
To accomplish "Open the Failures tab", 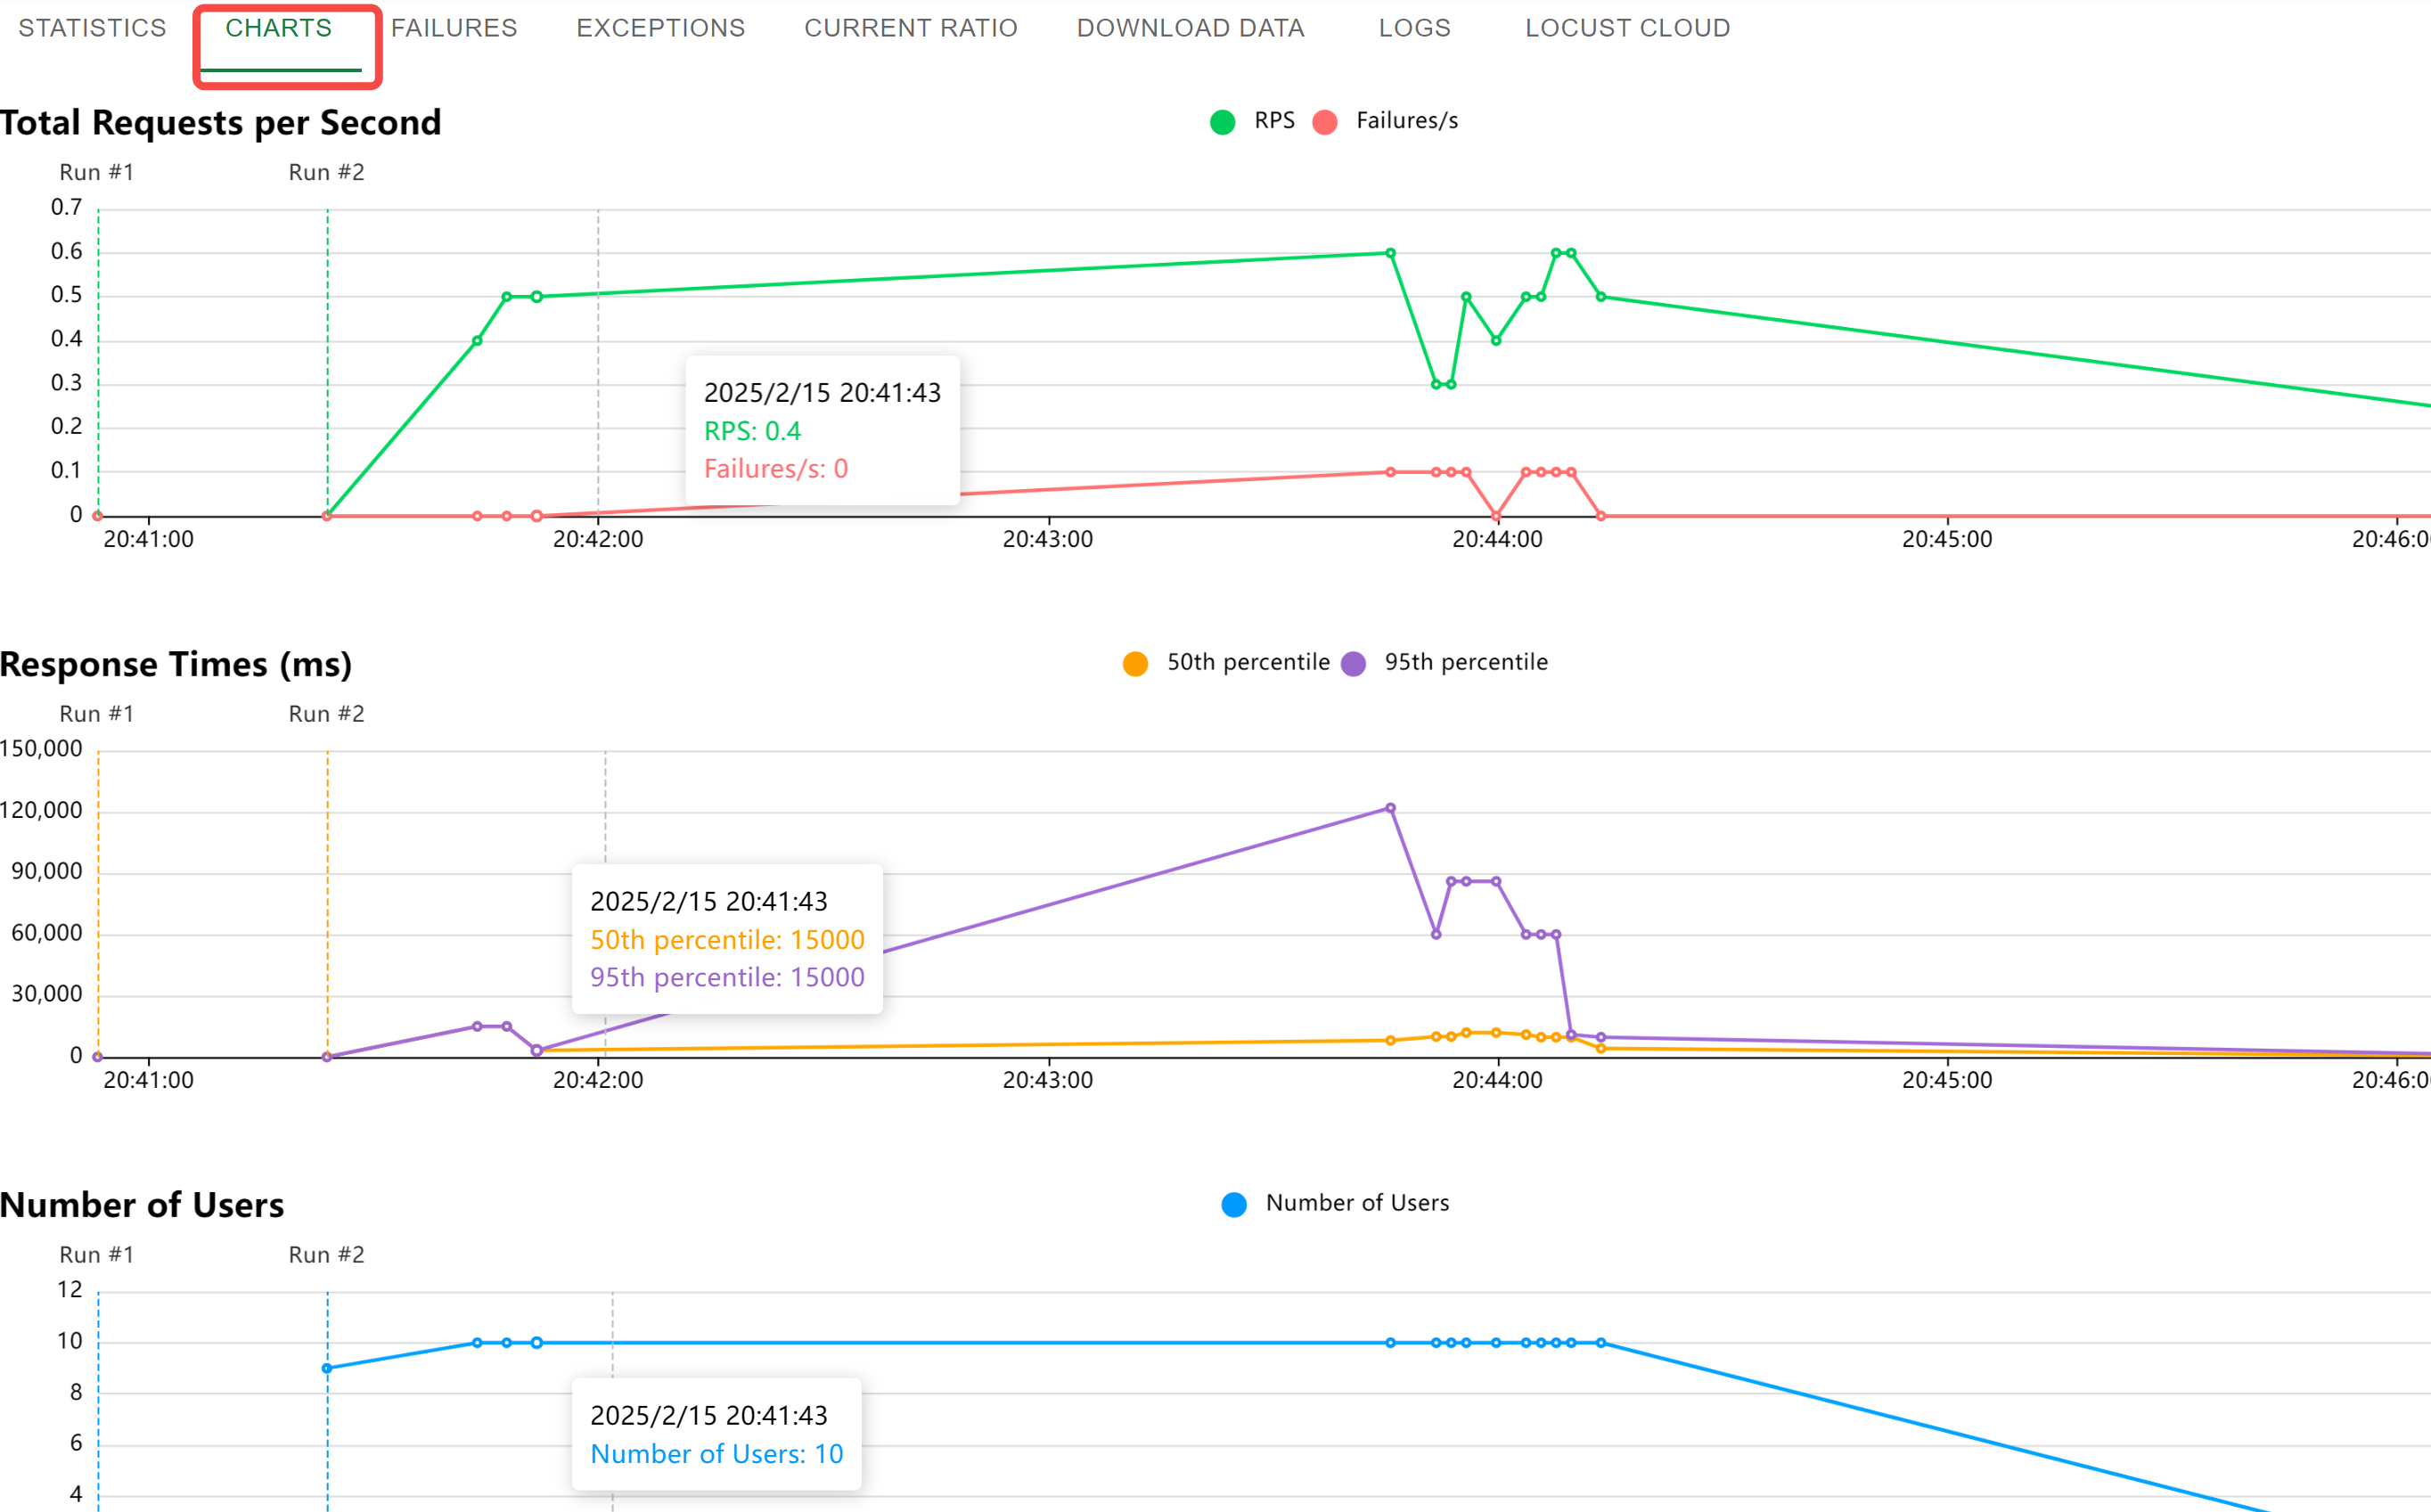I will pyautogui.click(x=453, y=28).
